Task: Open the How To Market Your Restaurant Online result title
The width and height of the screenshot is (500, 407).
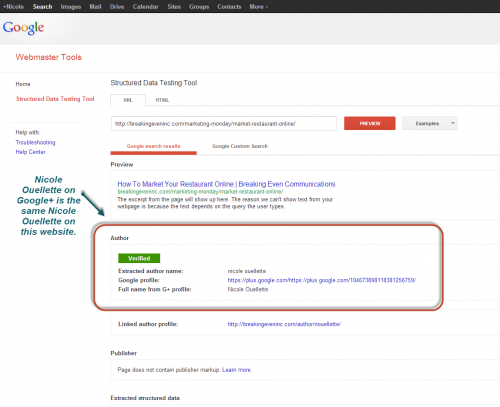Action: [x=226, y=184]
